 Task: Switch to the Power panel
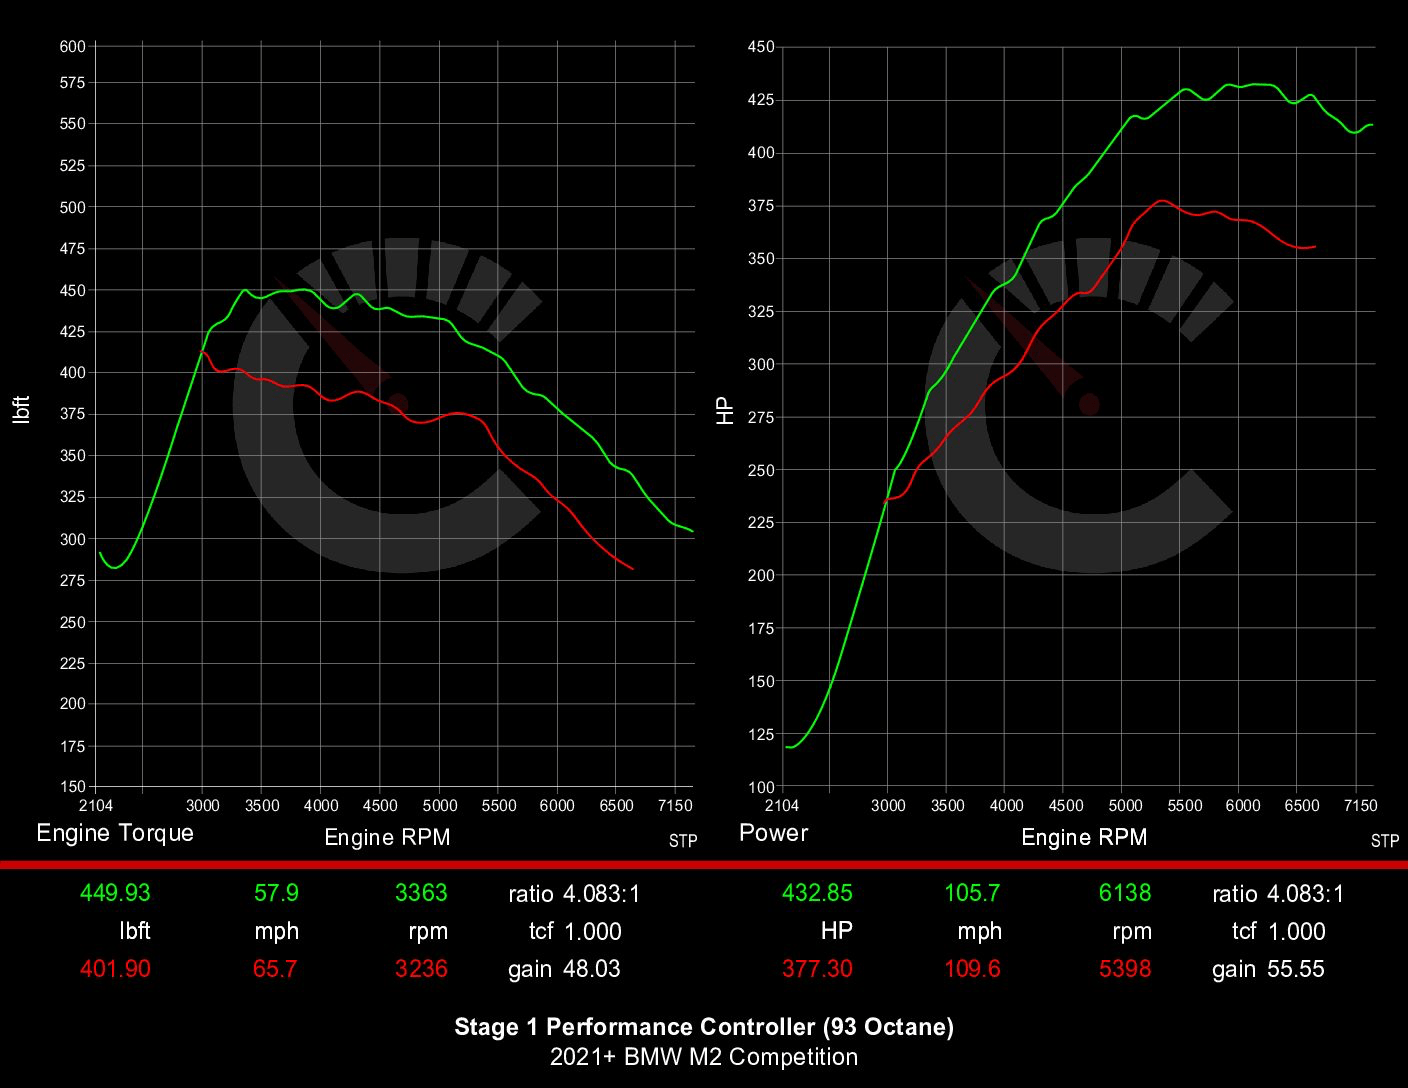click(773, 832)
